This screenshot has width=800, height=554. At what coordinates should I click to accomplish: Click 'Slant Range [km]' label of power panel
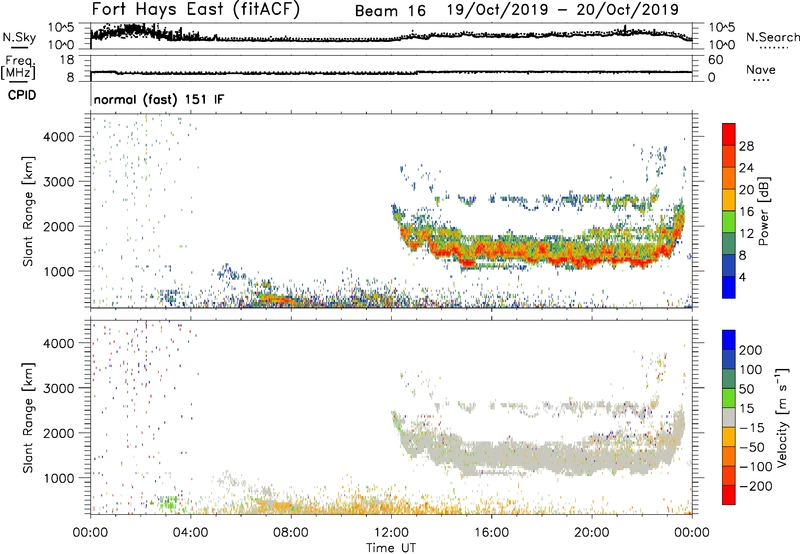(28, 212)
